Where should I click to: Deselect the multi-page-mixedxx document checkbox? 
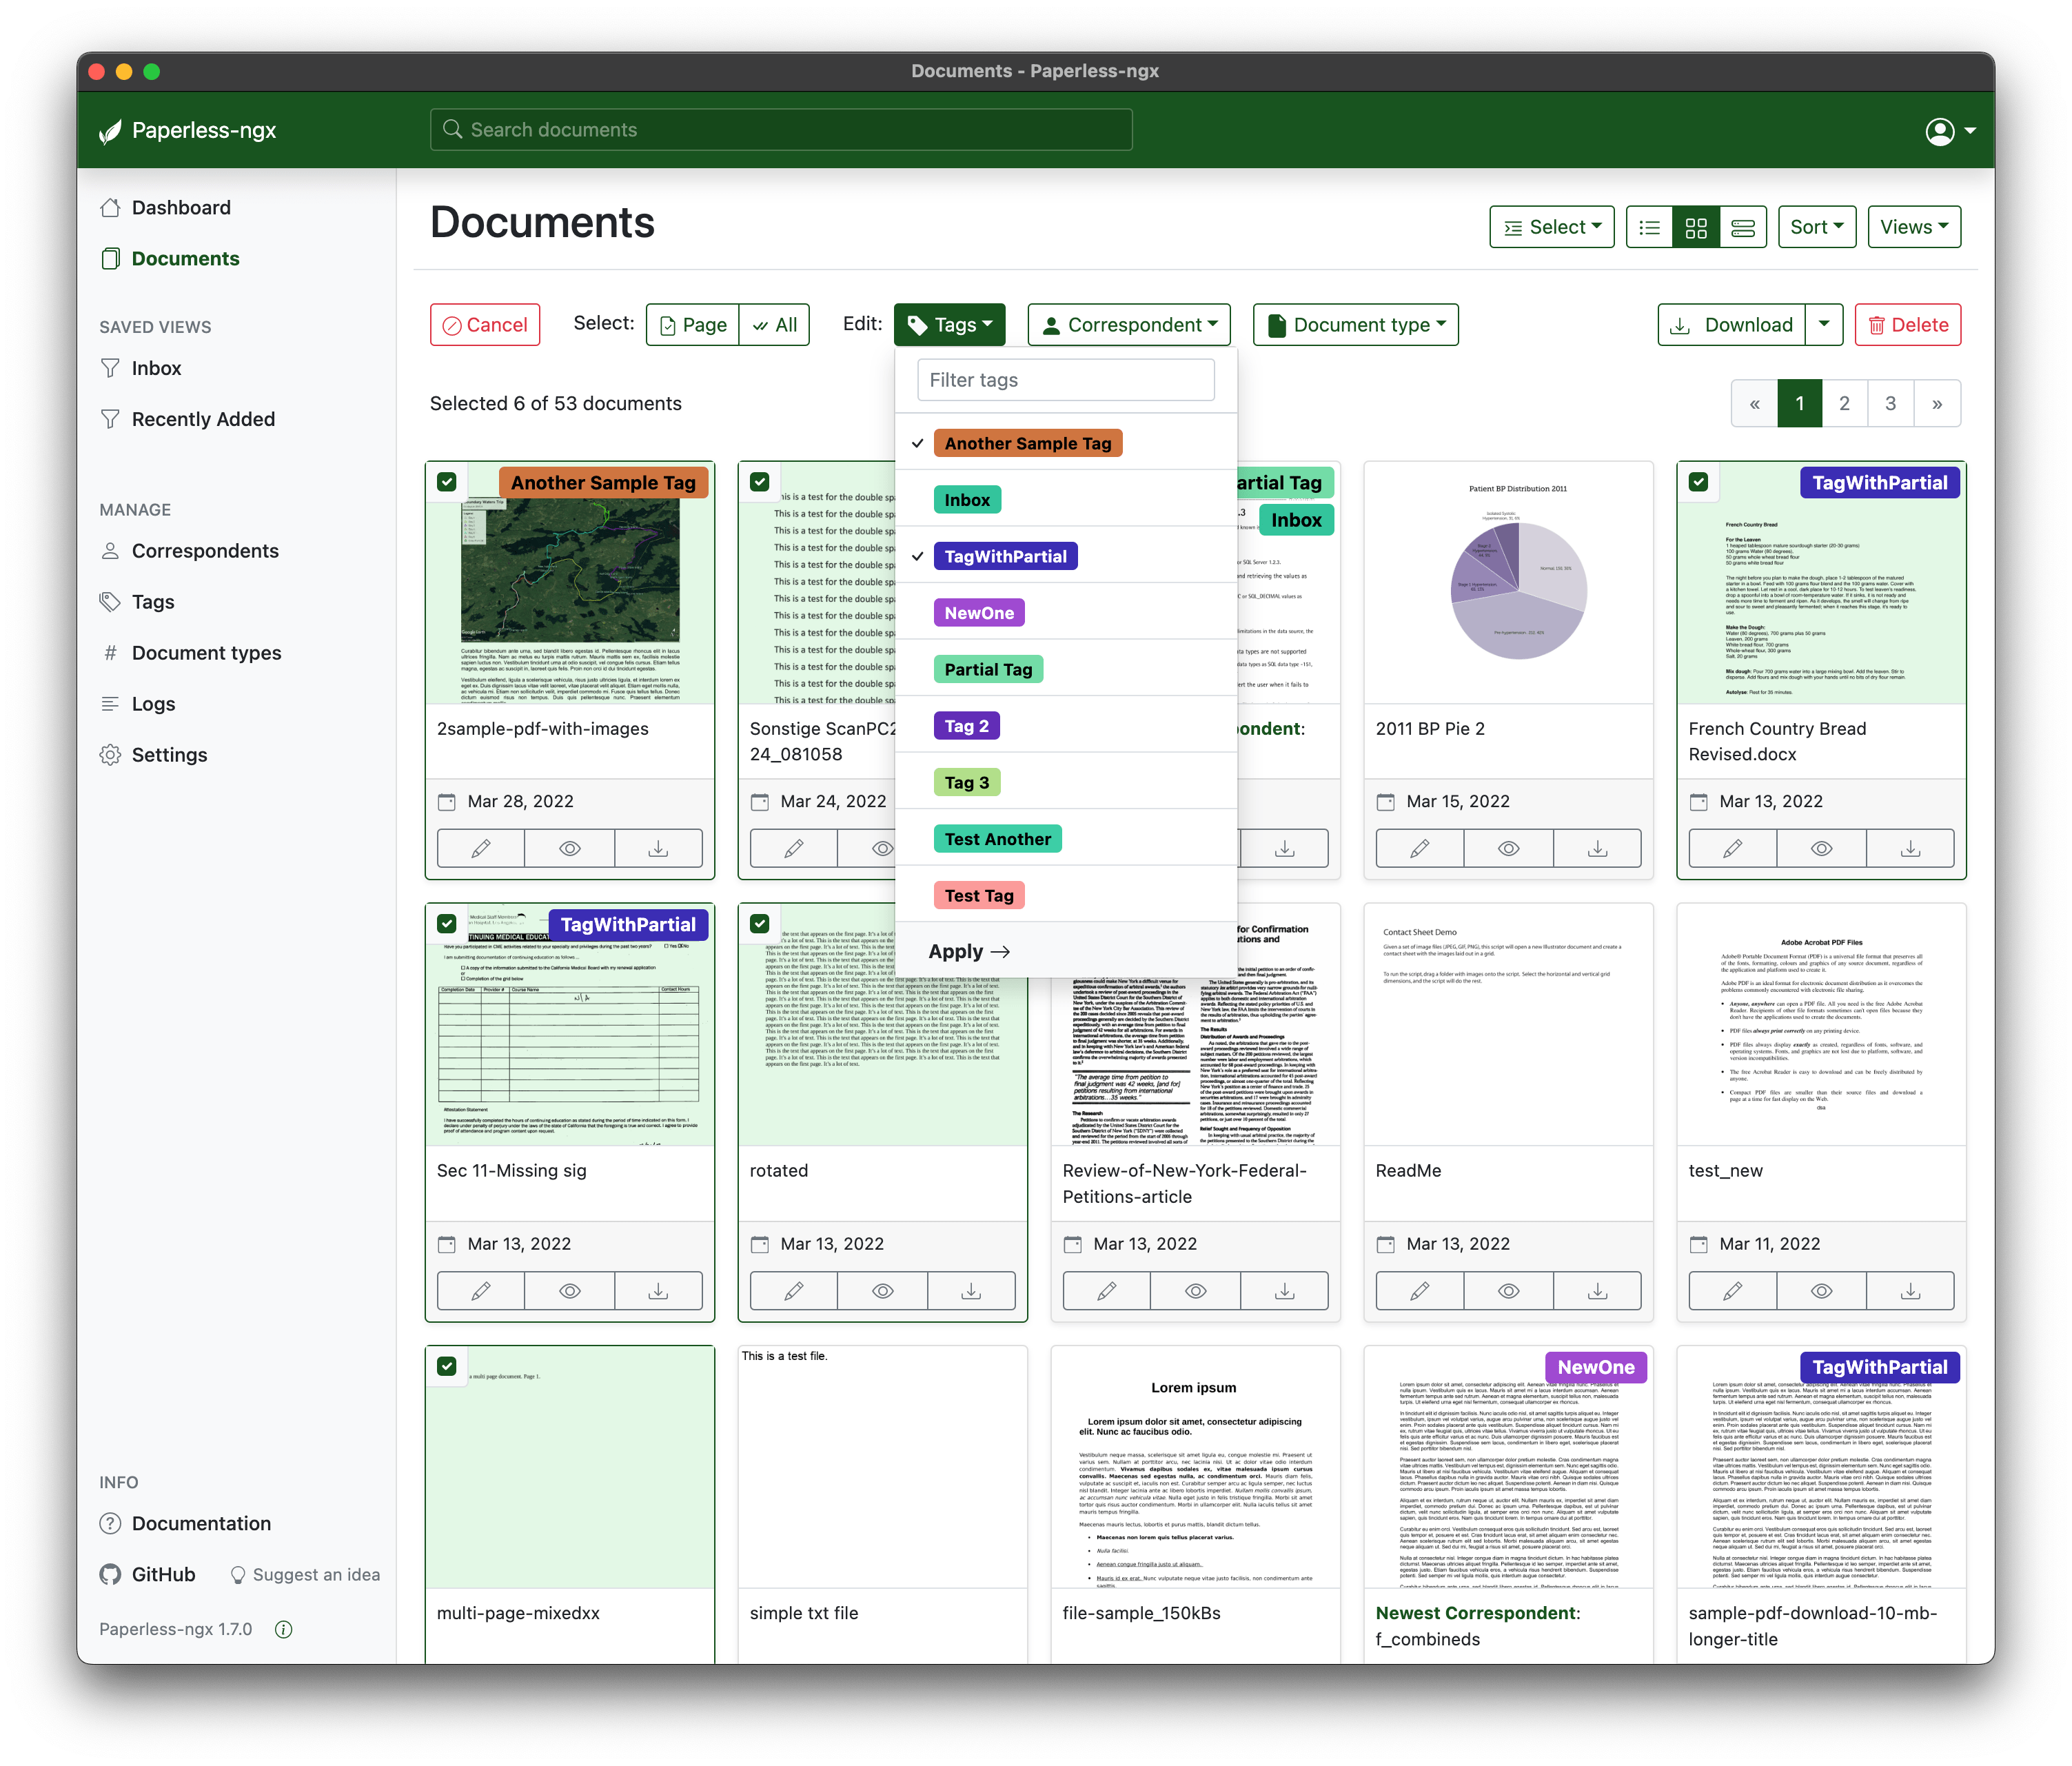447,1366
